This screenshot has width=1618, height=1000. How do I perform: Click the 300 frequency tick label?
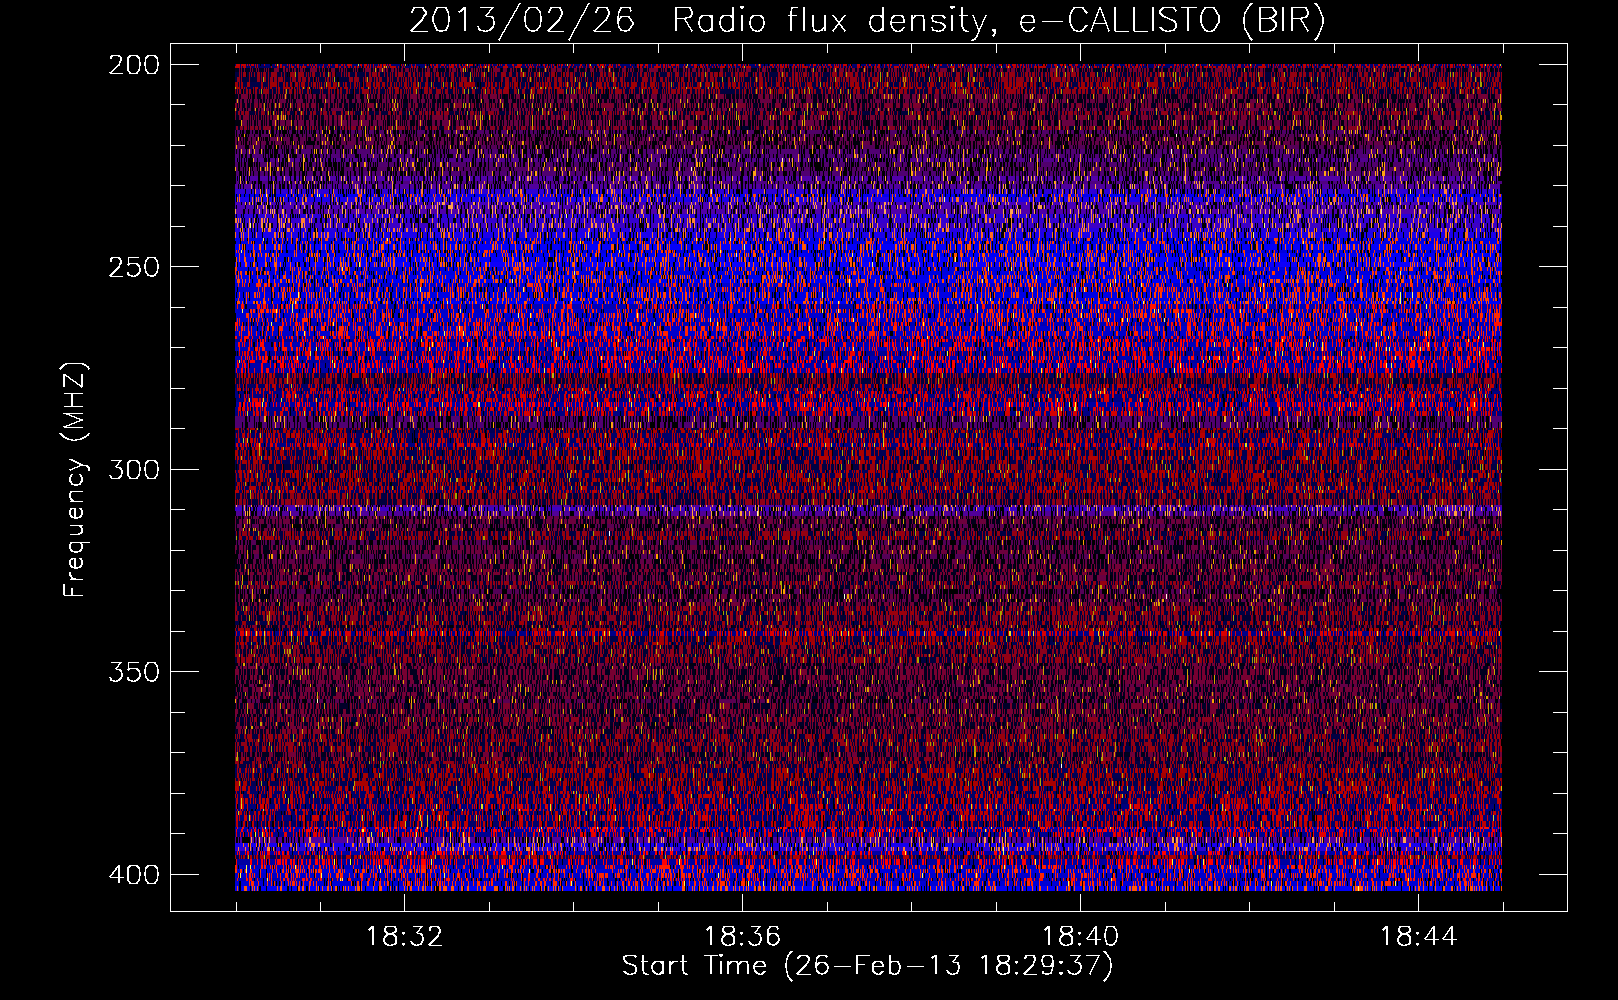pyautogui.click(x=133, y=469)
